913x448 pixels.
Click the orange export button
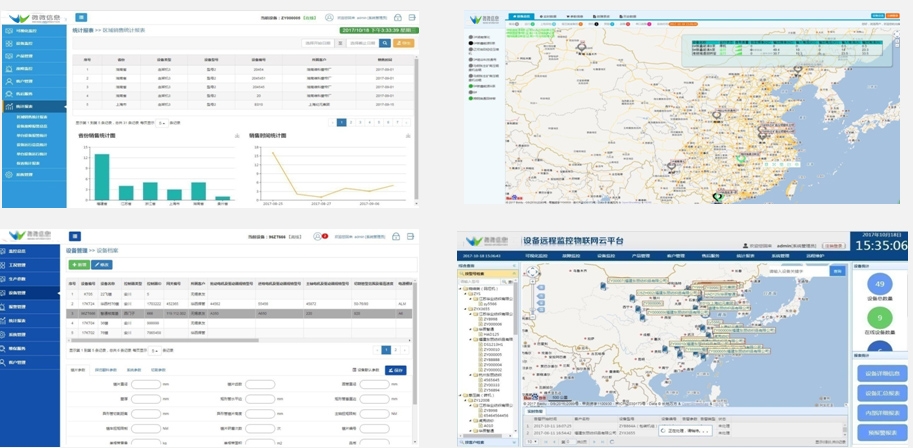[x=402, y=43]
